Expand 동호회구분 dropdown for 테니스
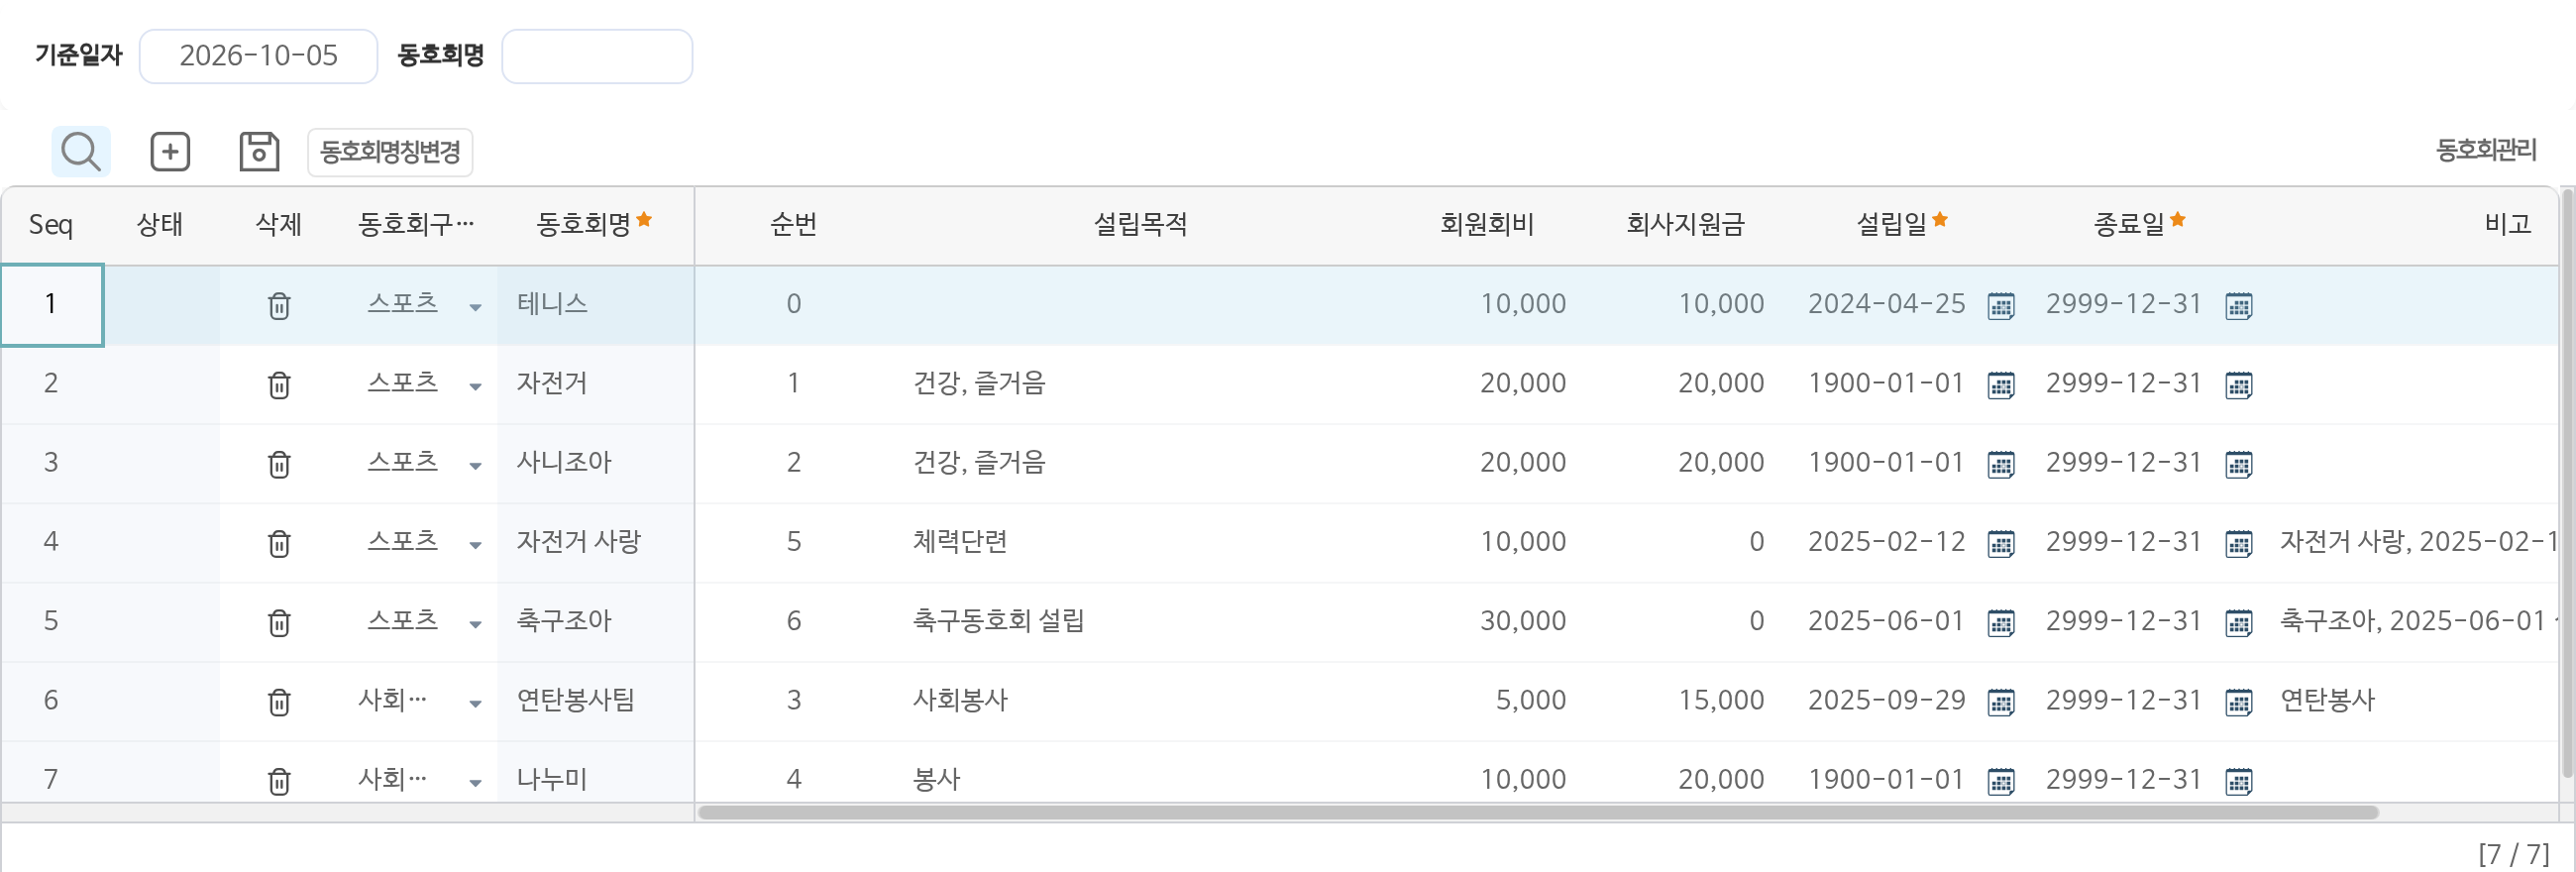 click(x=475, y=307)
